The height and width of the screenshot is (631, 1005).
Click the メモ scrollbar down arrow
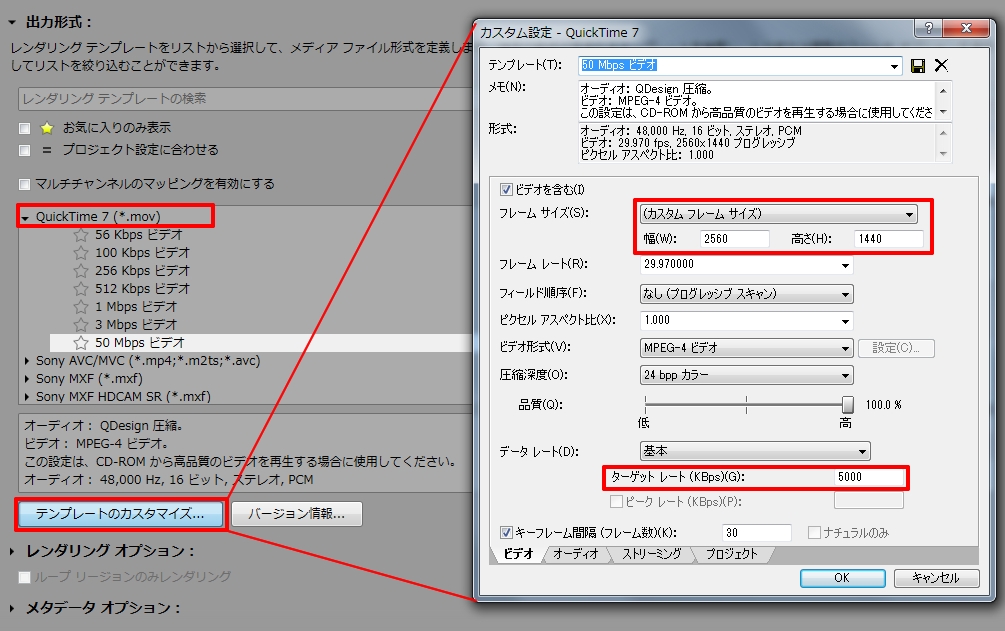943,112
